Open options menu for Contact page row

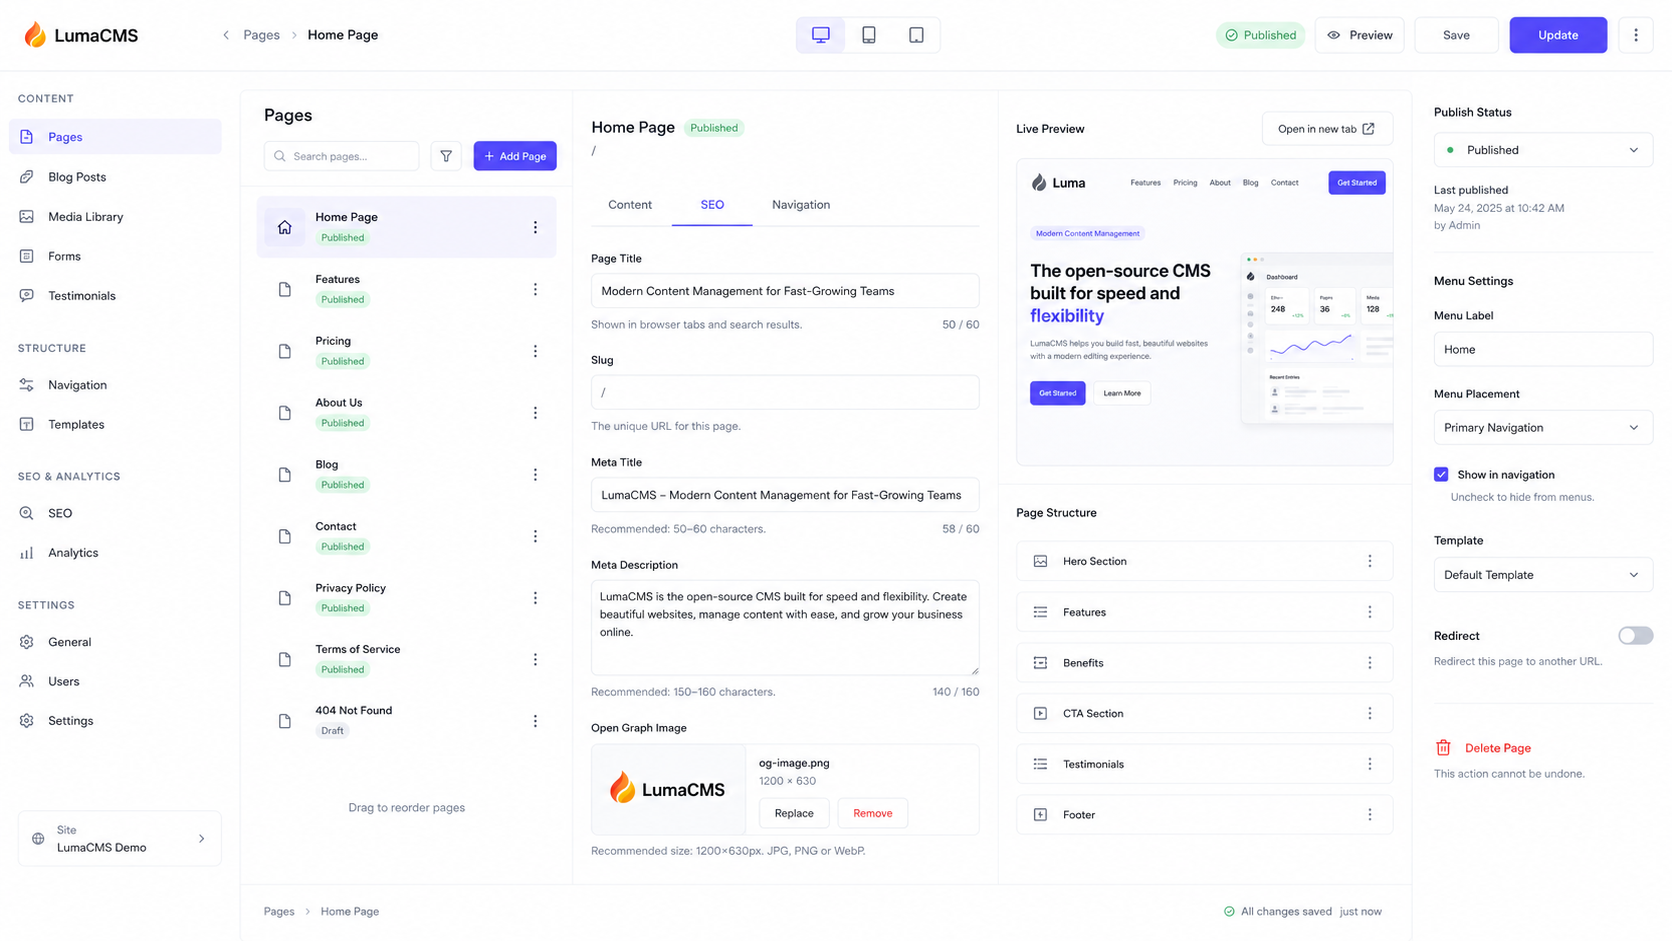[535, 536]
